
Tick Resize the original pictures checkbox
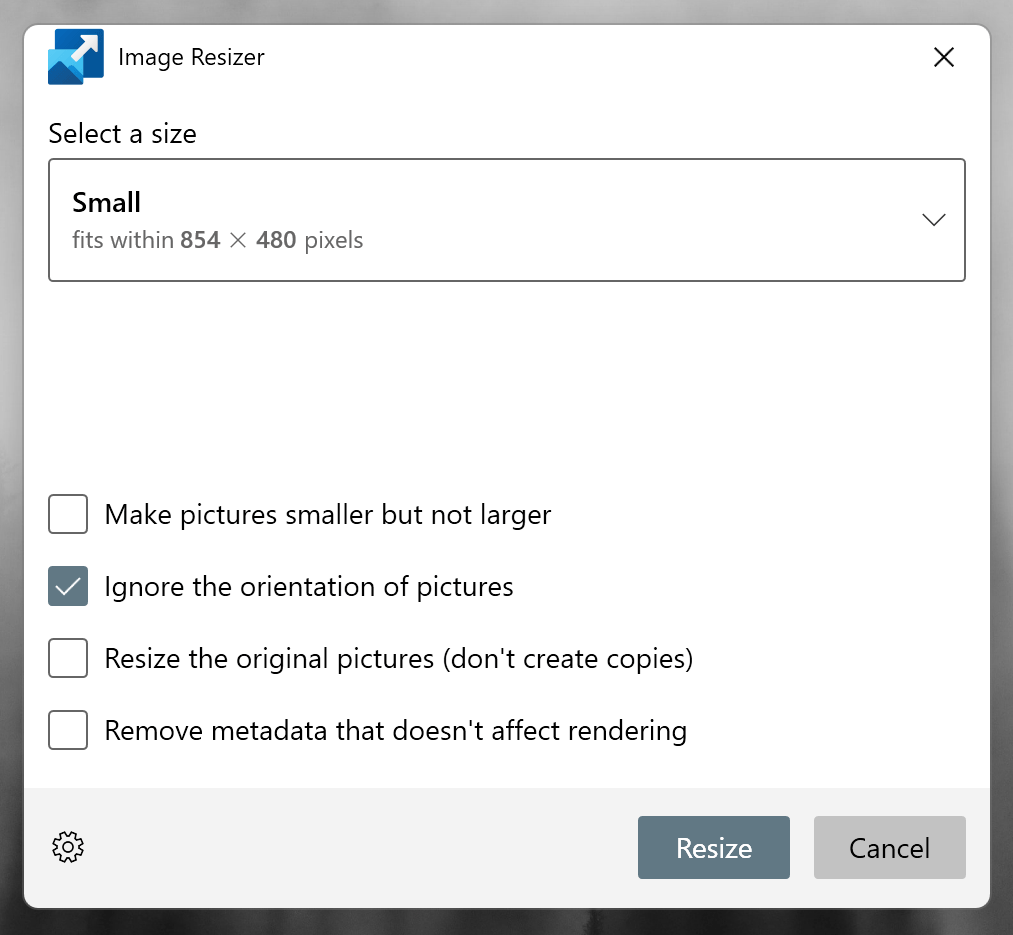point(68,658)
